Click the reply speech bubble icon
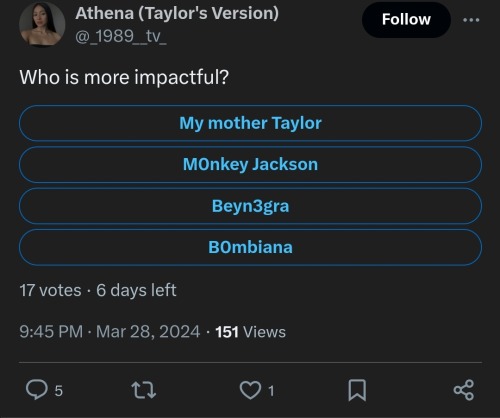Viewport: 500px width, 418px height. tap(37, 390)
